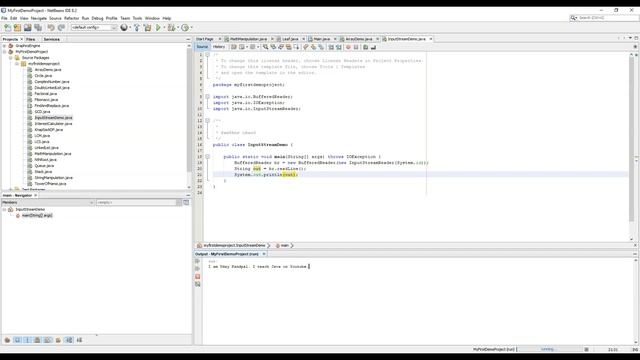The width and height of the screenshot is (640, 360).
Task: Click the Debug Project toolbar icon
Action: click(x=171, y=27)
